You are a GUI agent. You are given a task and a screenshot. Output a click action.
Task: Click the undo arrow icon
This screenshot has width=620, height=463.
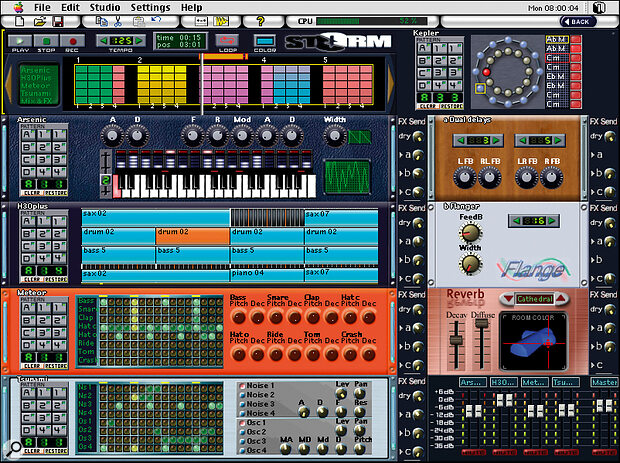pyautogui.click(x=156, y=21)
